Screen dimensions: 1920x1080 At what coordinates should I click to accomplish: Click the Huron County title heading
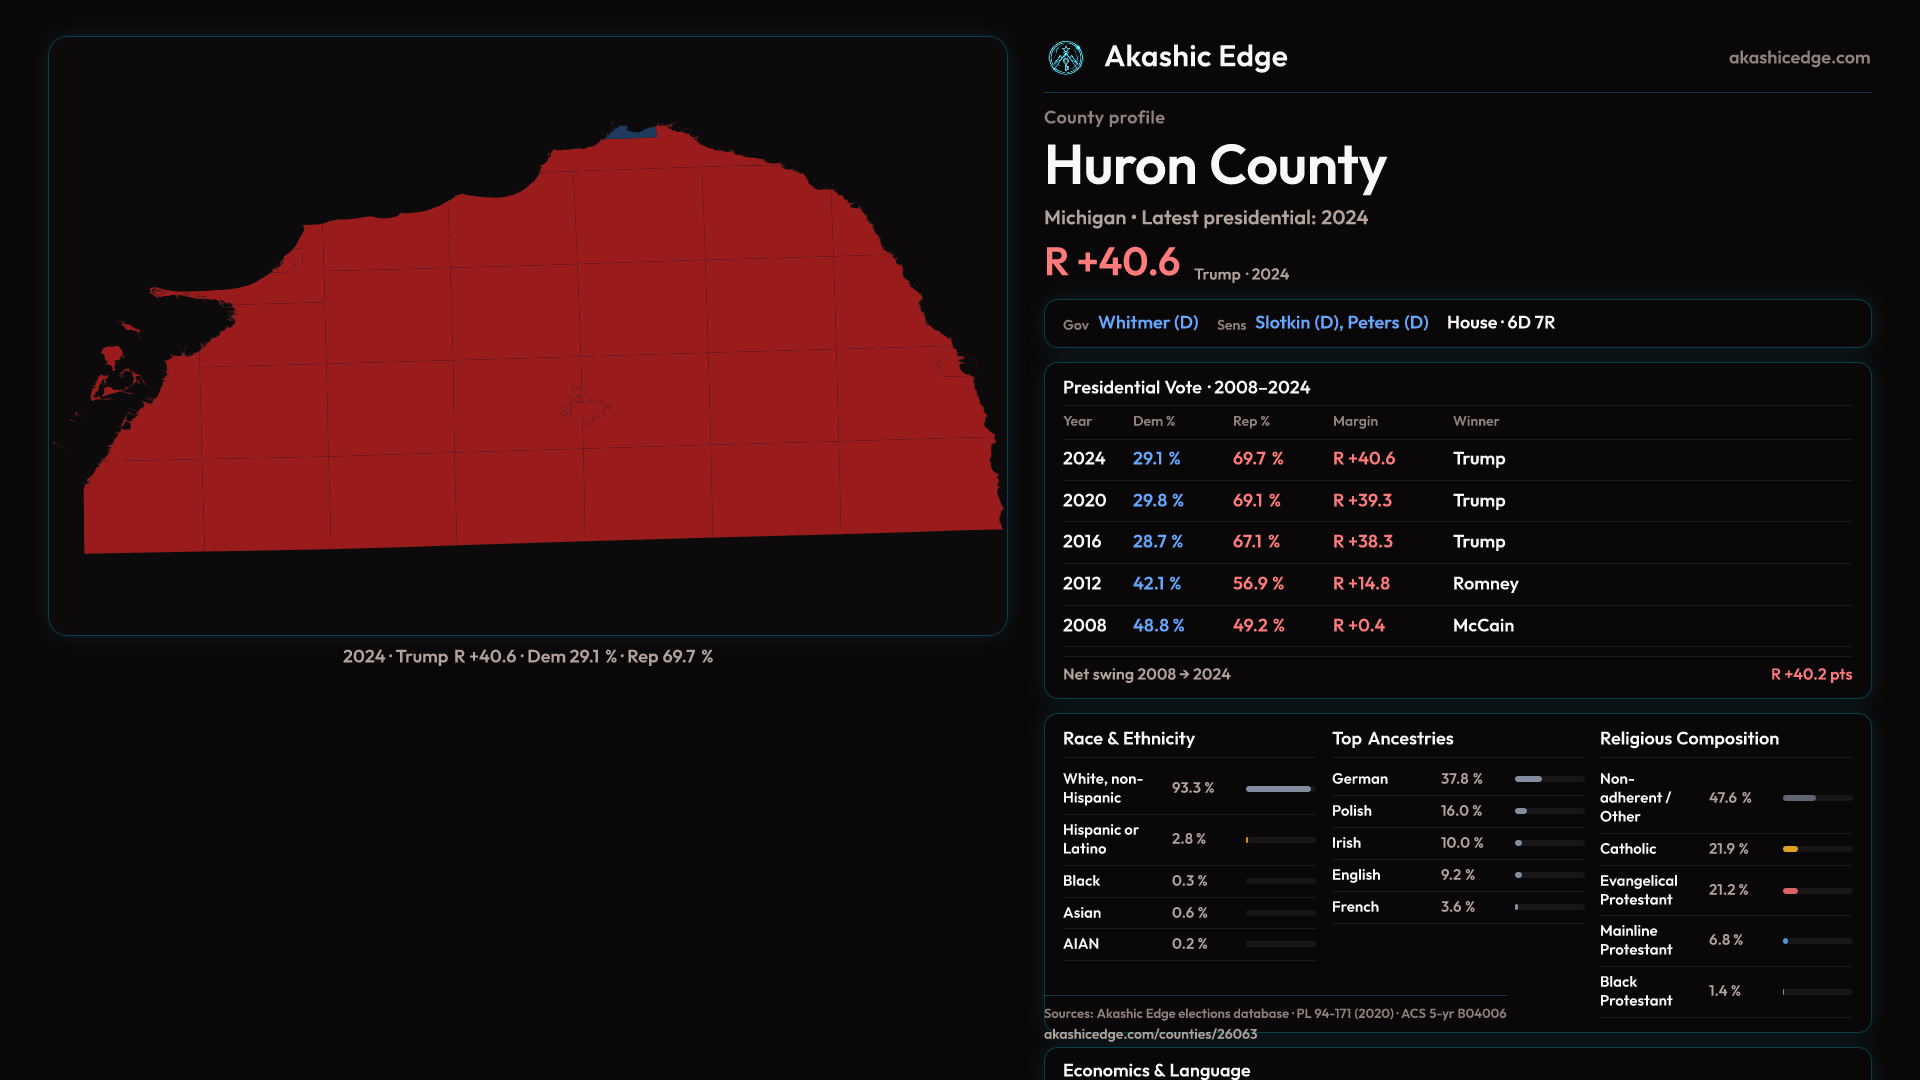pyautogui.click(x=1214, y=166)
